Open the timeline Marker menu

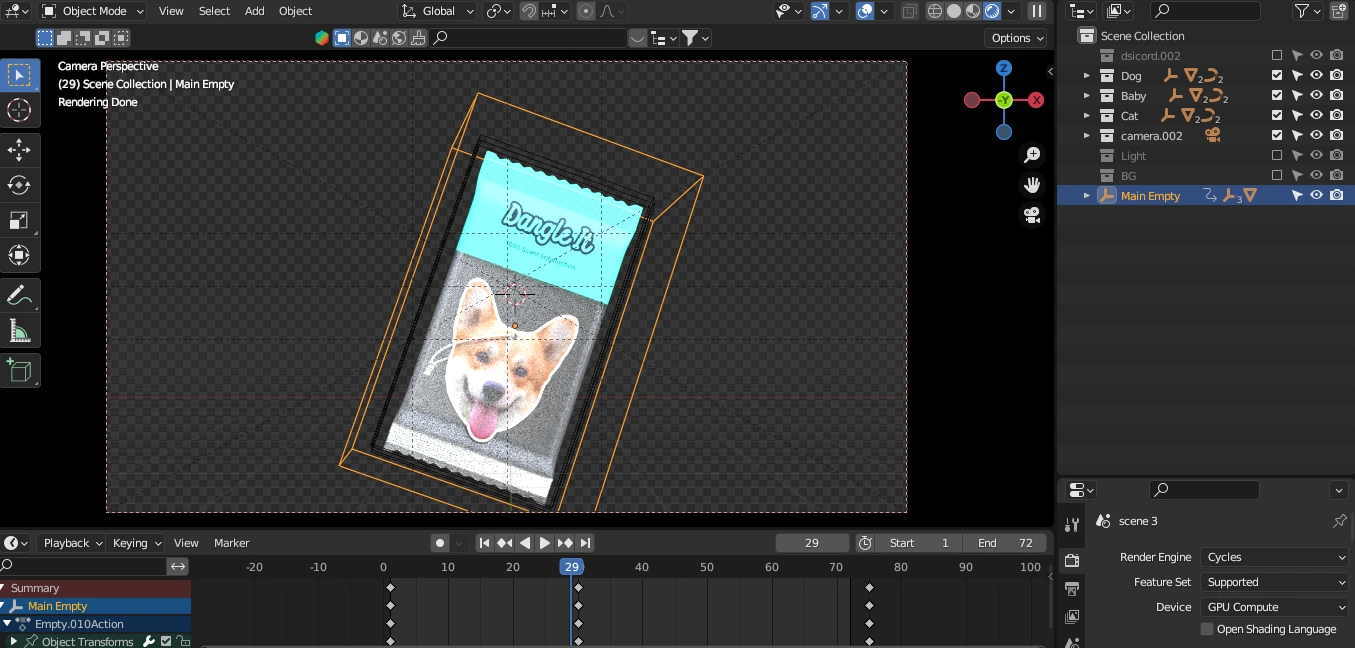click(x=231, y=543)
